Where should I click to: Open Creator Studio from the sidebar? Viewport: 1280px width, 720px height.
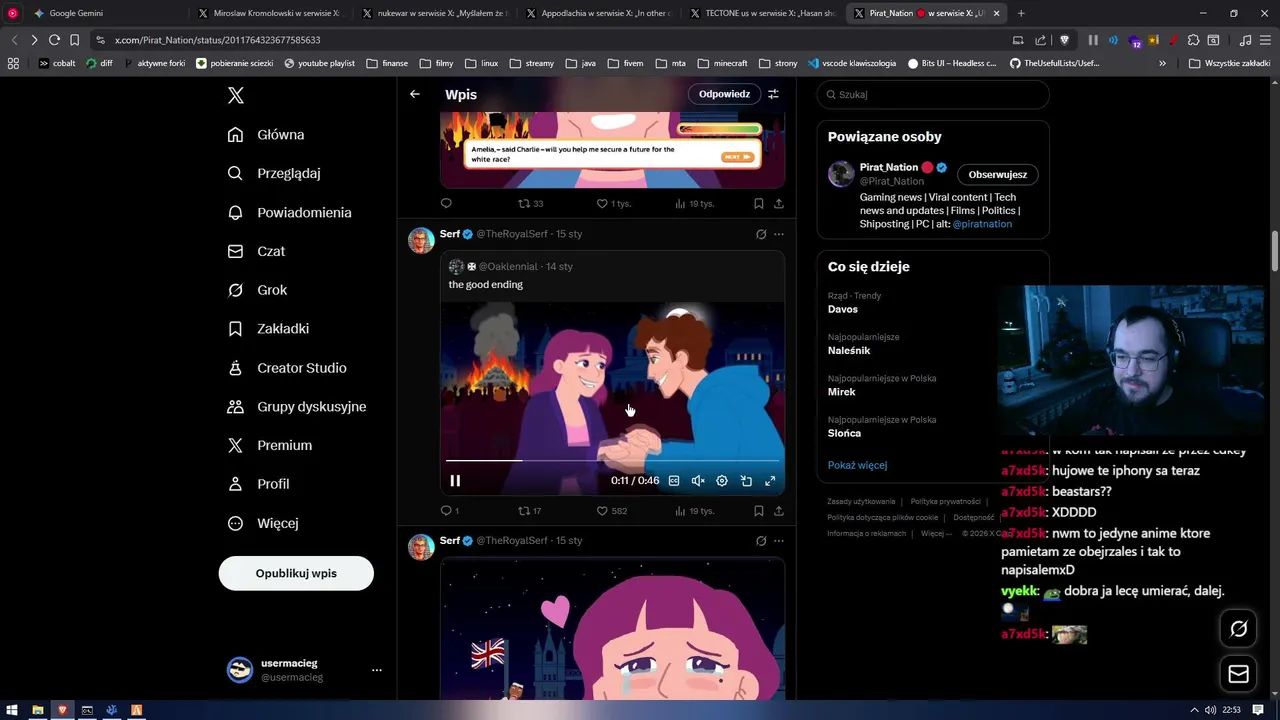(287, 368)
